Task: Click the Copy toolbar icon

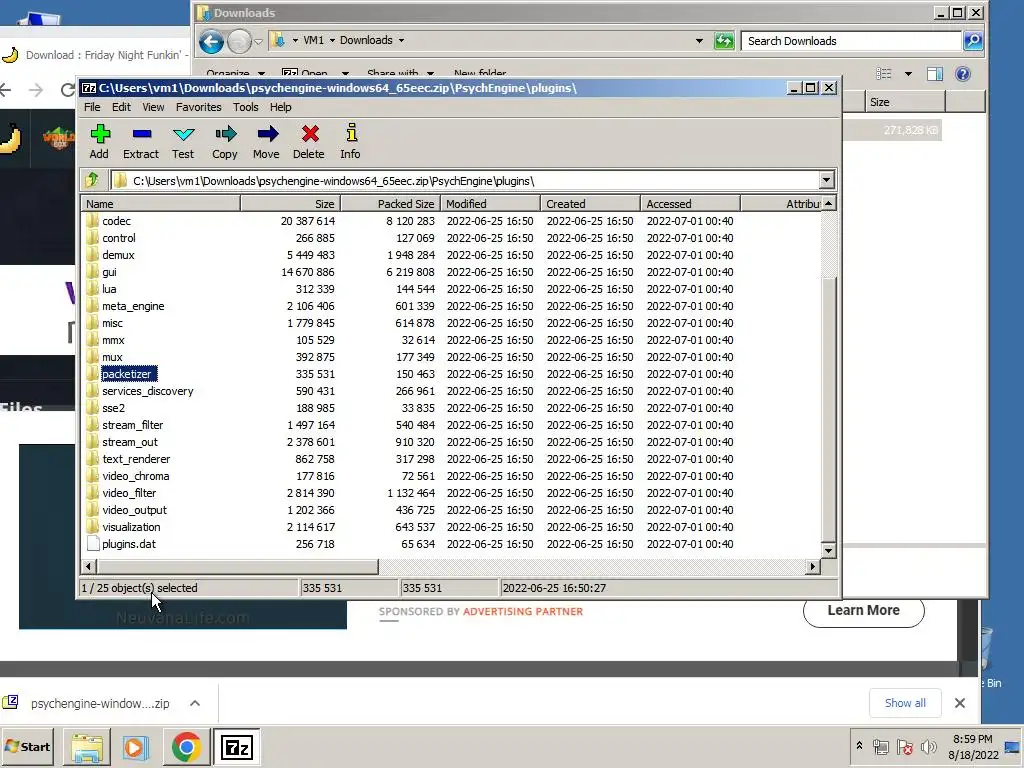Action: (x=225, y=134)
